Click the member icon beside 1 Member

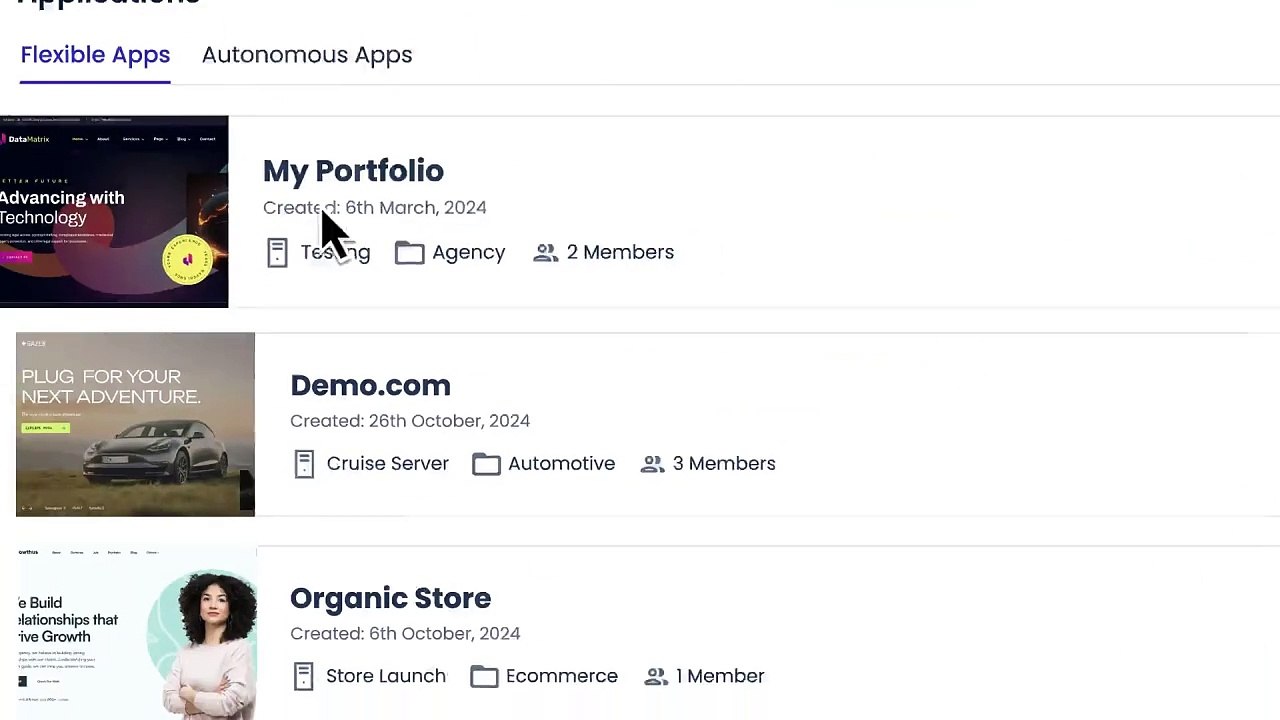coord(656,676)
